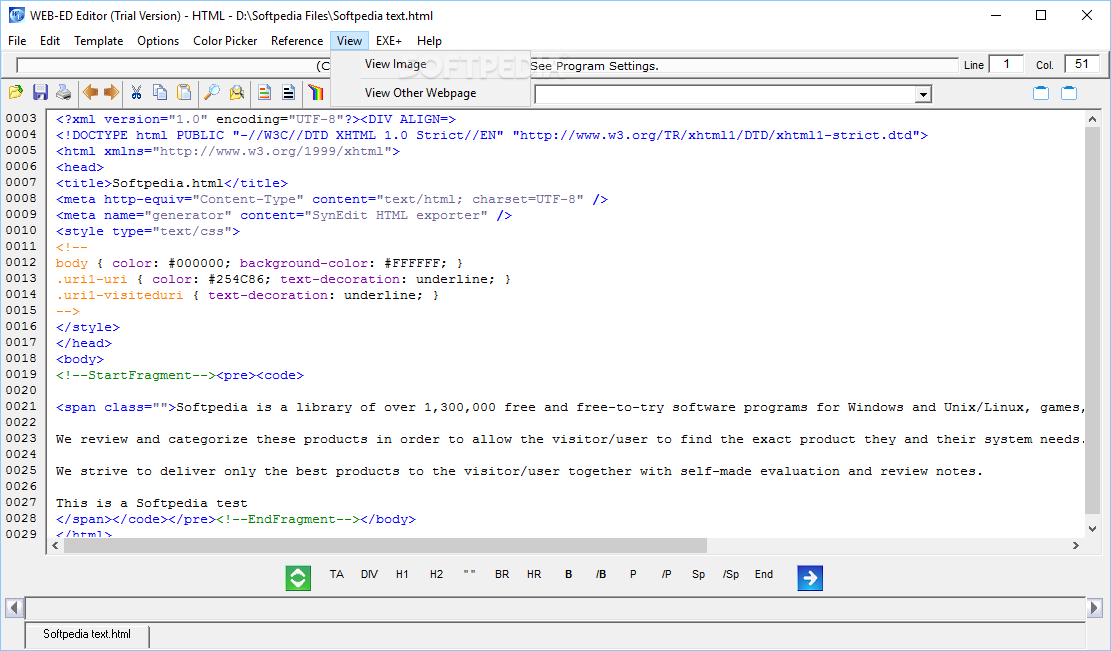Click the green up-down arrows button

click(298, 577)
